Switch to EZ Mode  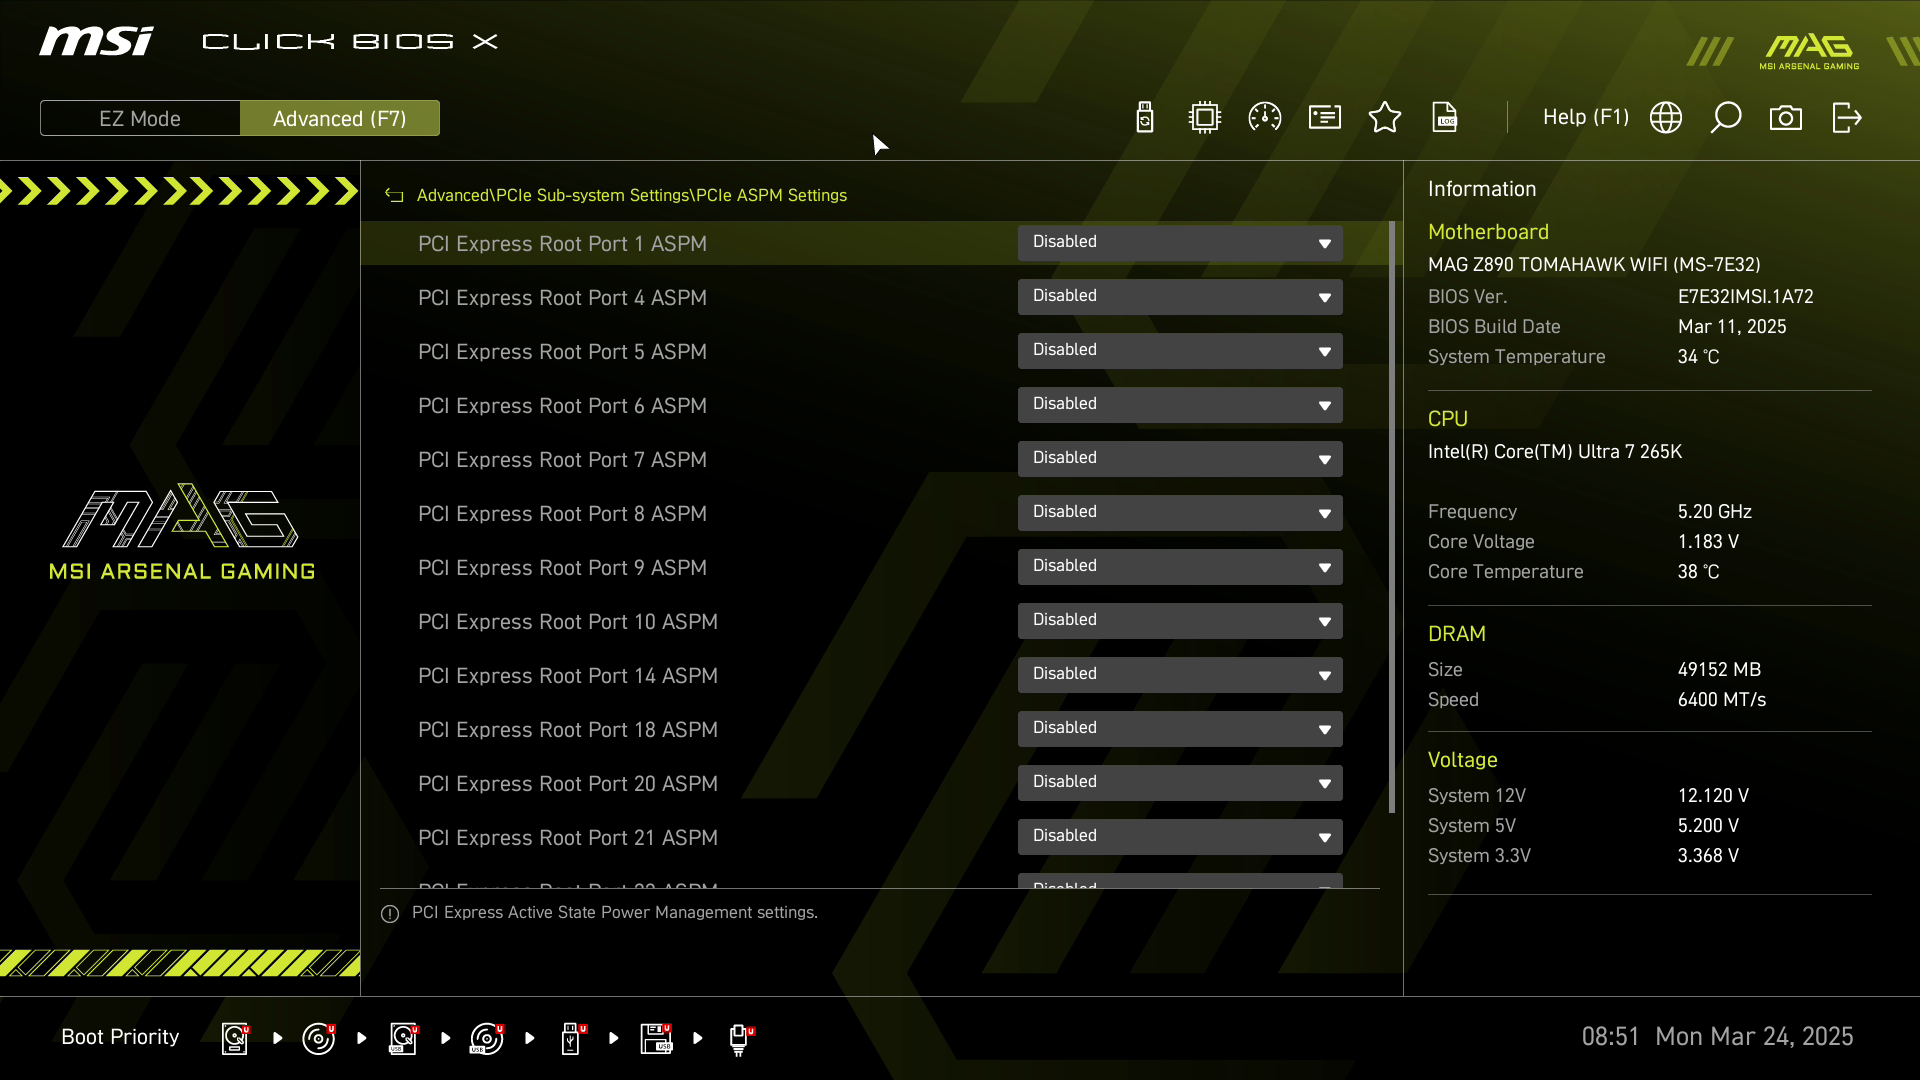(140, 118)
